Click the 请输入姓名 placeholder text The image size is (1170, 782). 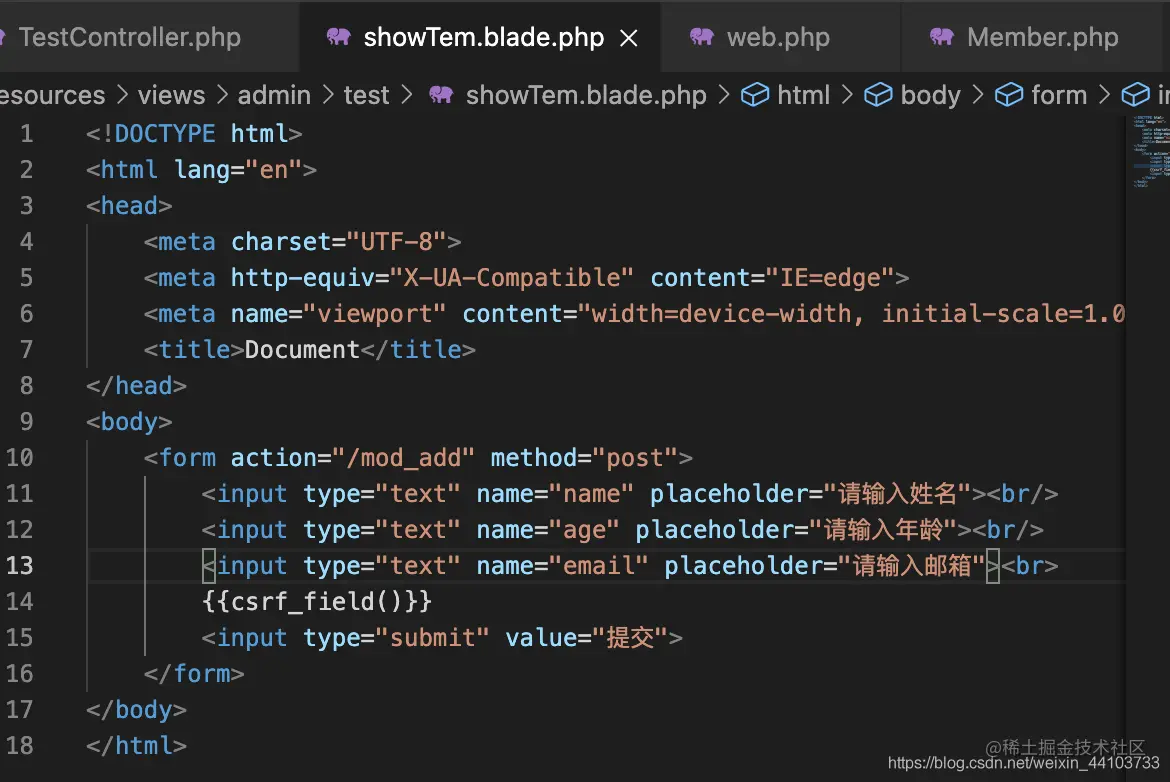click(x=897, y=493)
